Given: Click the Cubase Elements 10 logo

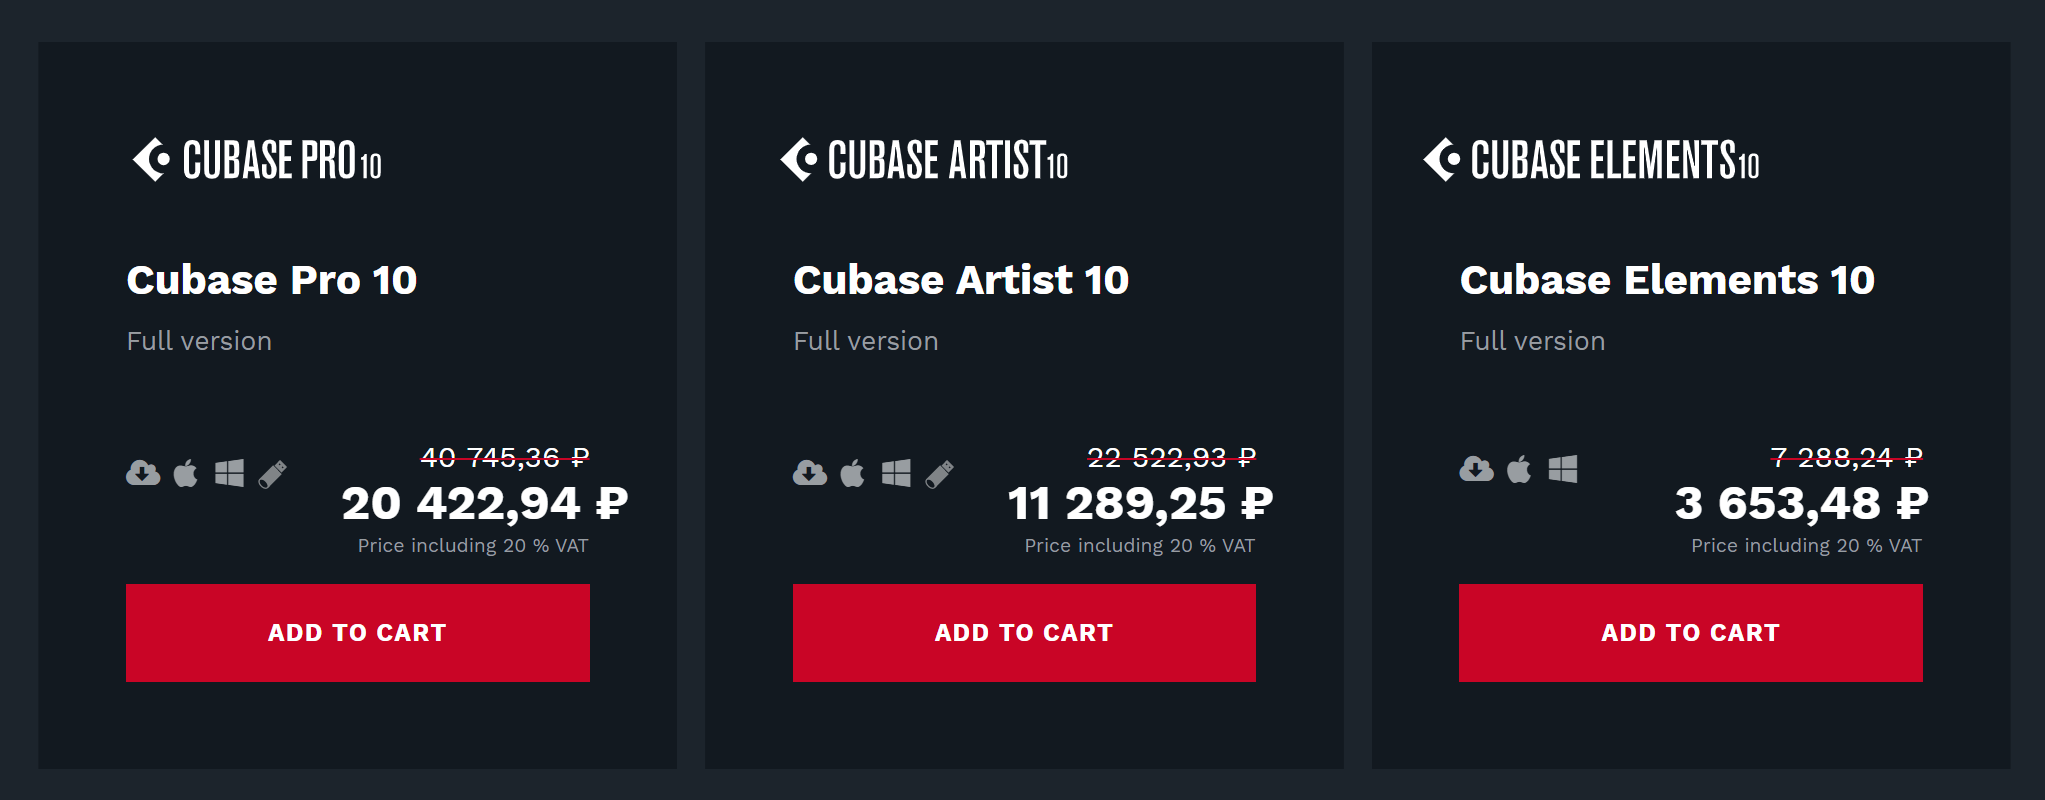Looking at the screenshot, I should tap(1591, 160).
